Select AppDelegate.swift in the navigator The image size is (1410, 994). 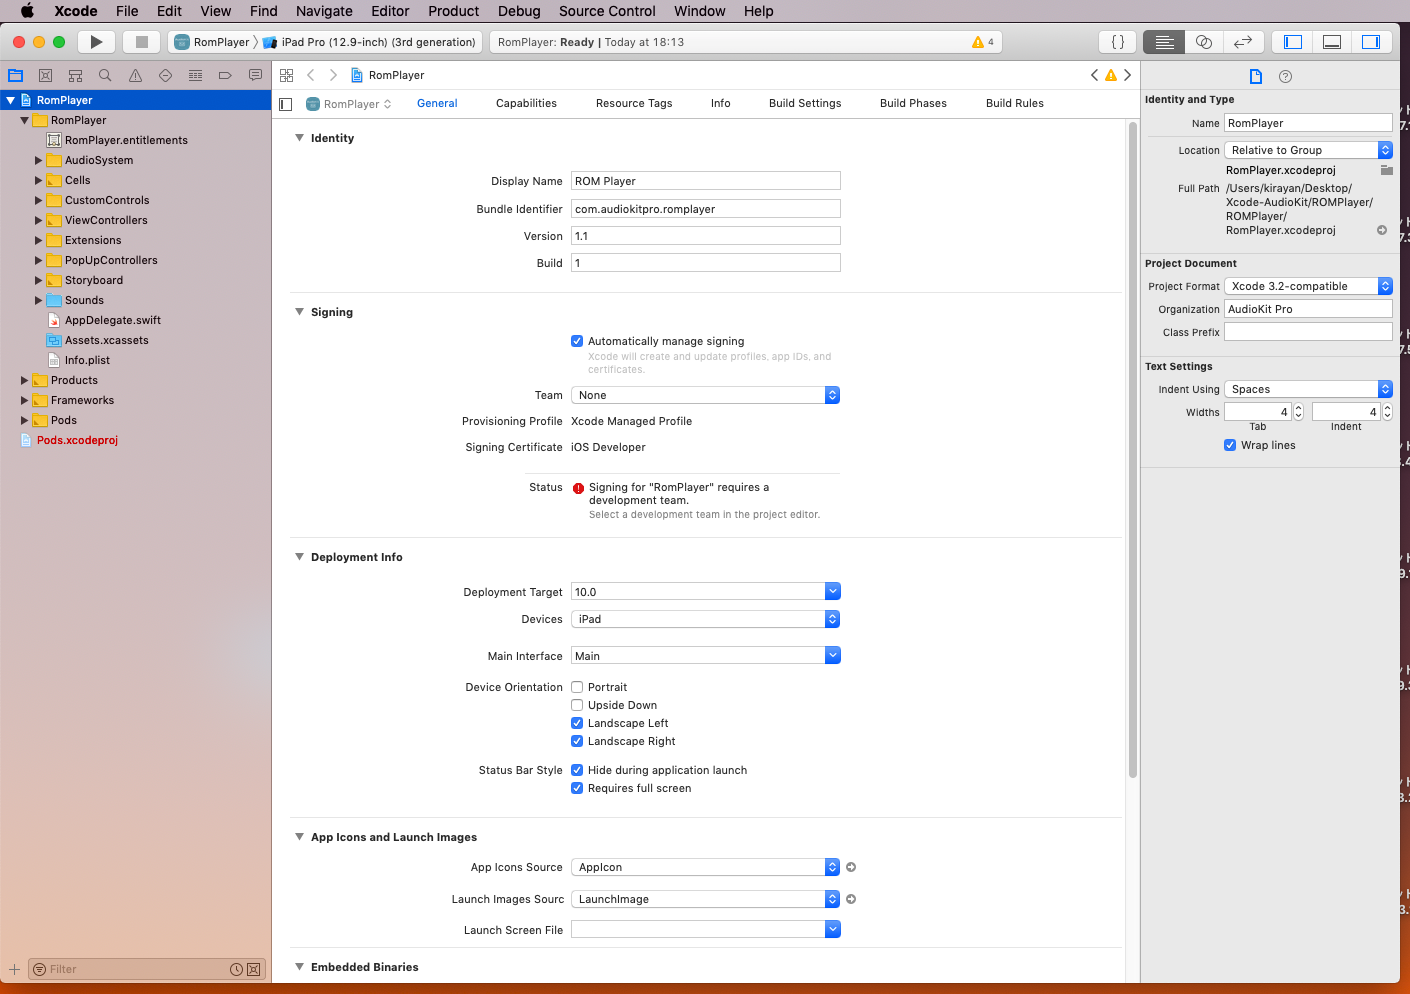(113, 320)
